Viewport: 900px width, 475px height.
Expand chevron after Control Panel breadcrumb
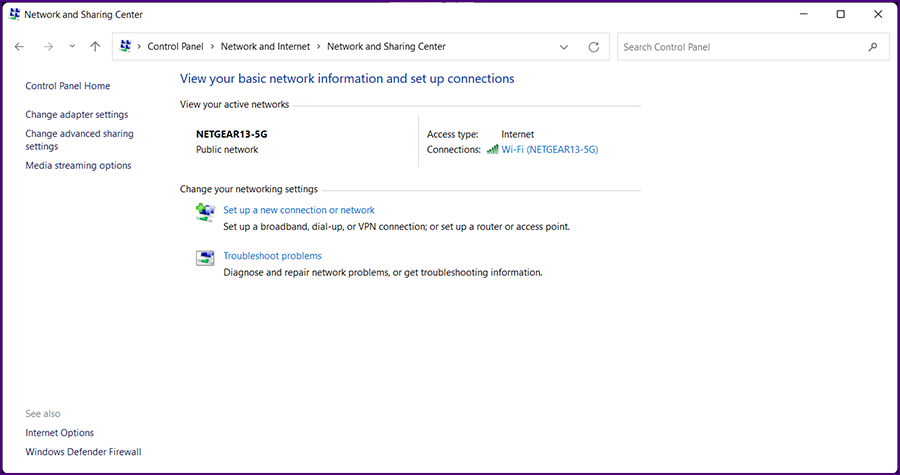(x=212, y=47)
